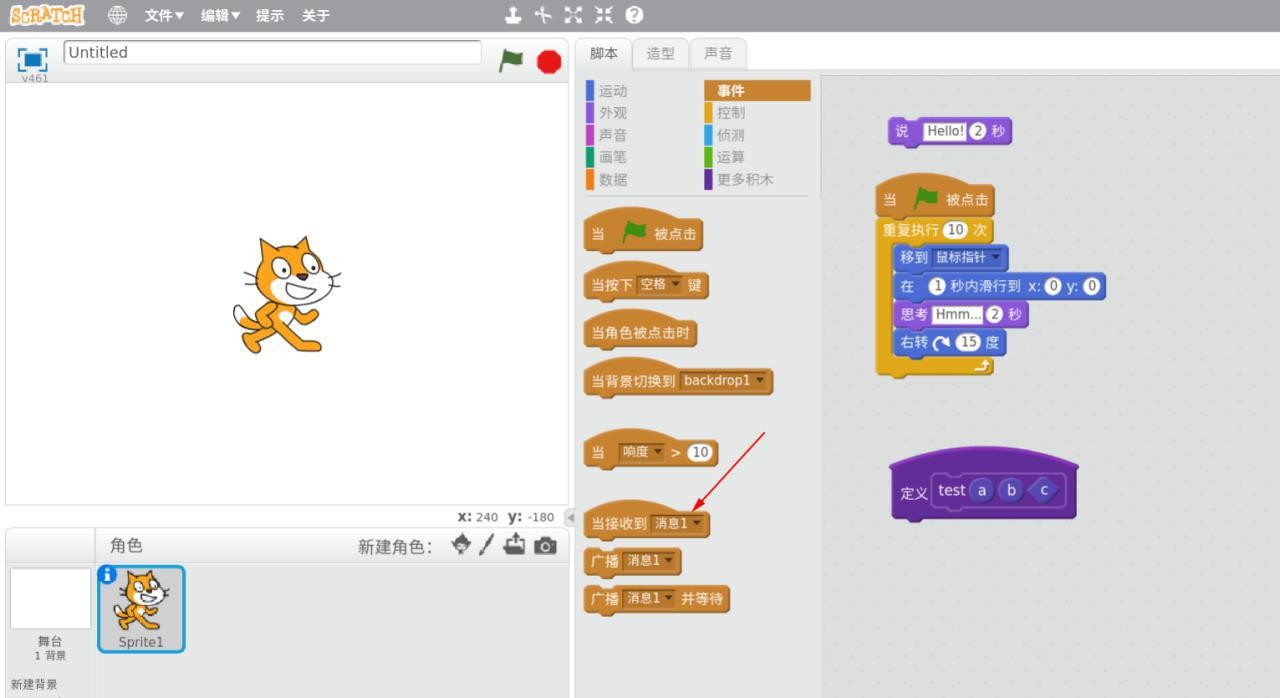The image size is (1280, 698).
Task: Select the grow sprite tool
Action: 573,15
